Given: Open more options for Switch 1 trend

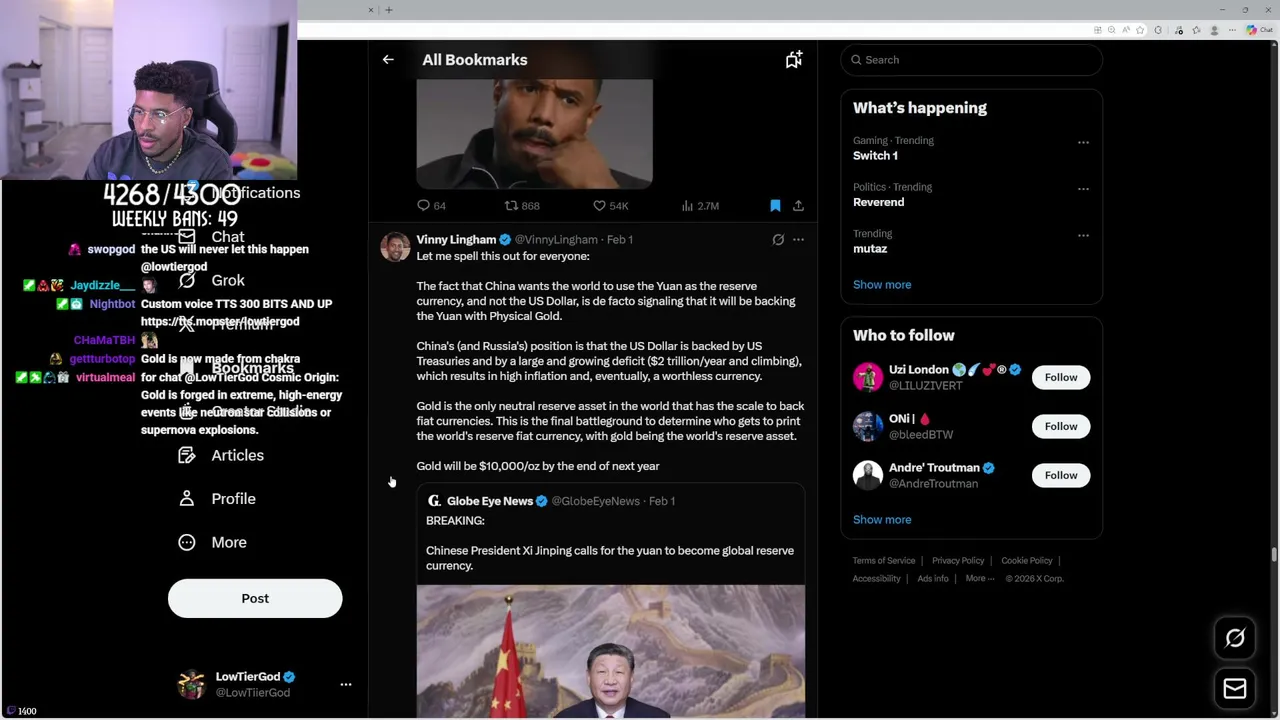Looking at the screenshot, I should pyautogui.click(x=1083, y=143).
